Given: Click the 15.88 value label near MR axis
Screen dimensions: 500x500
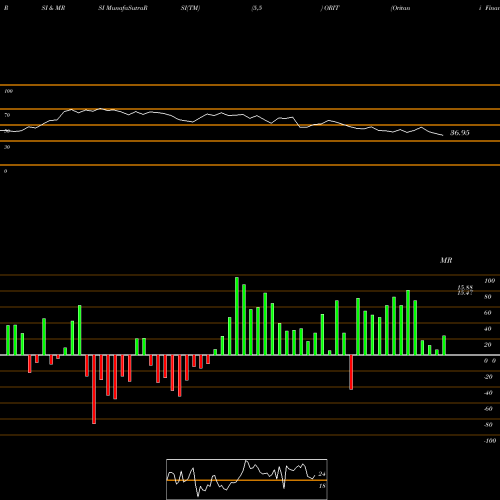Looking at the screenshot, I should (465, 288).
